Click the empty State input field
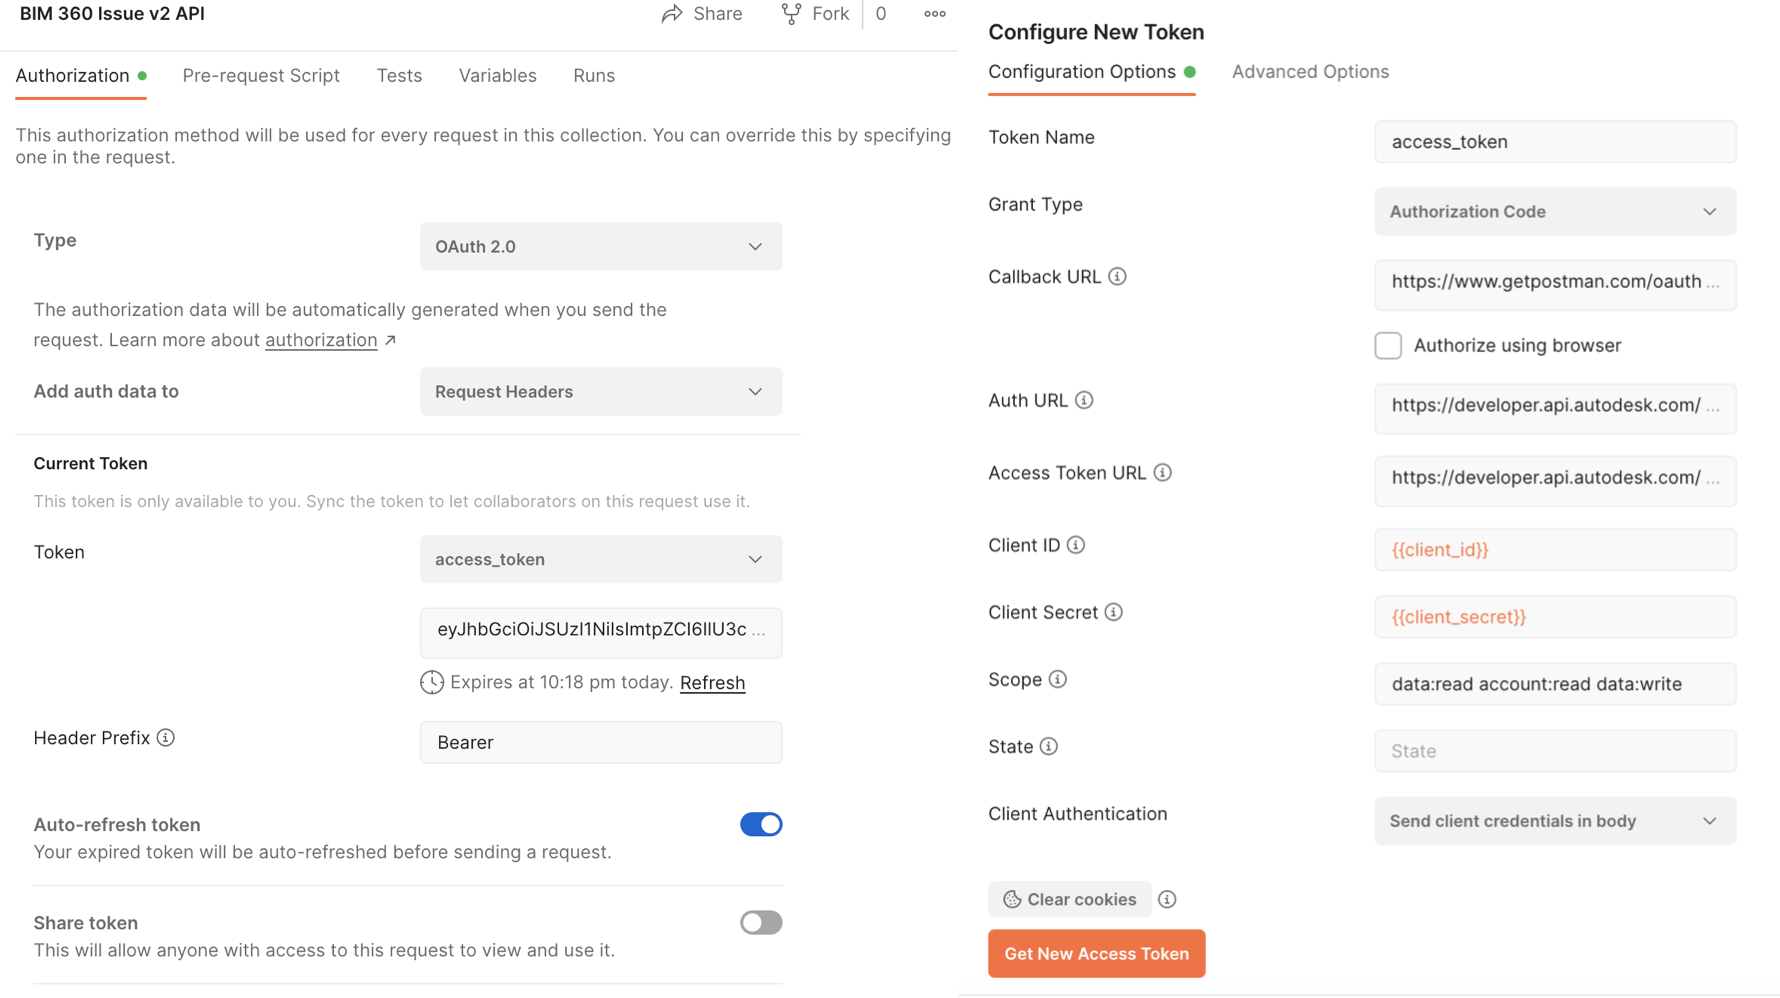 1555,751
